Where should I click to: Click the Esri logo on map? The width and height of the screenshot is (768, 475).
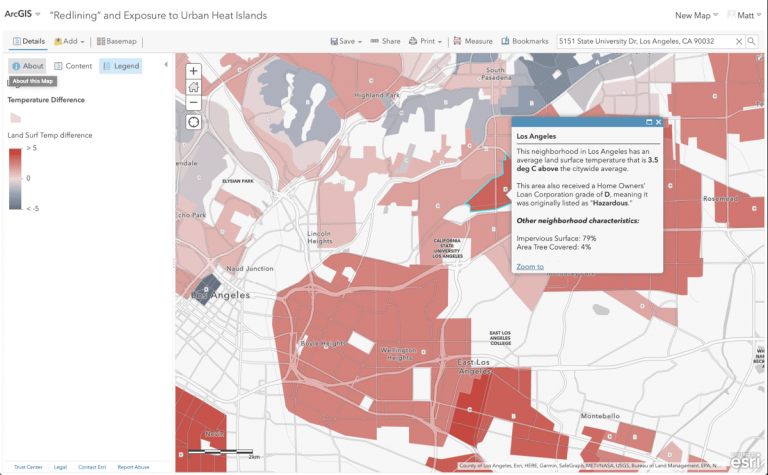746,462
